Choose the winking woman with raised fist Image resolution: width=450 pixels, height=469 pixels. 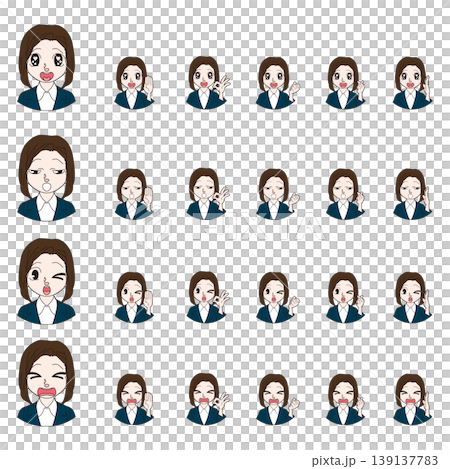pos(278,298)
